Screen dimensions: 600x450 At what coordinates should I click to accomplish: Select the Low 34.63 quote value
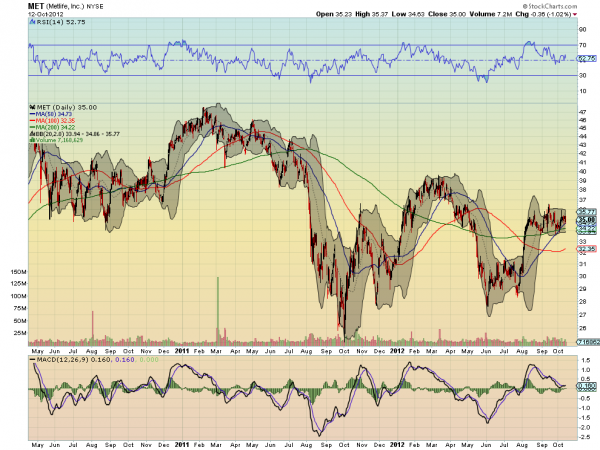tap(408, 14)
